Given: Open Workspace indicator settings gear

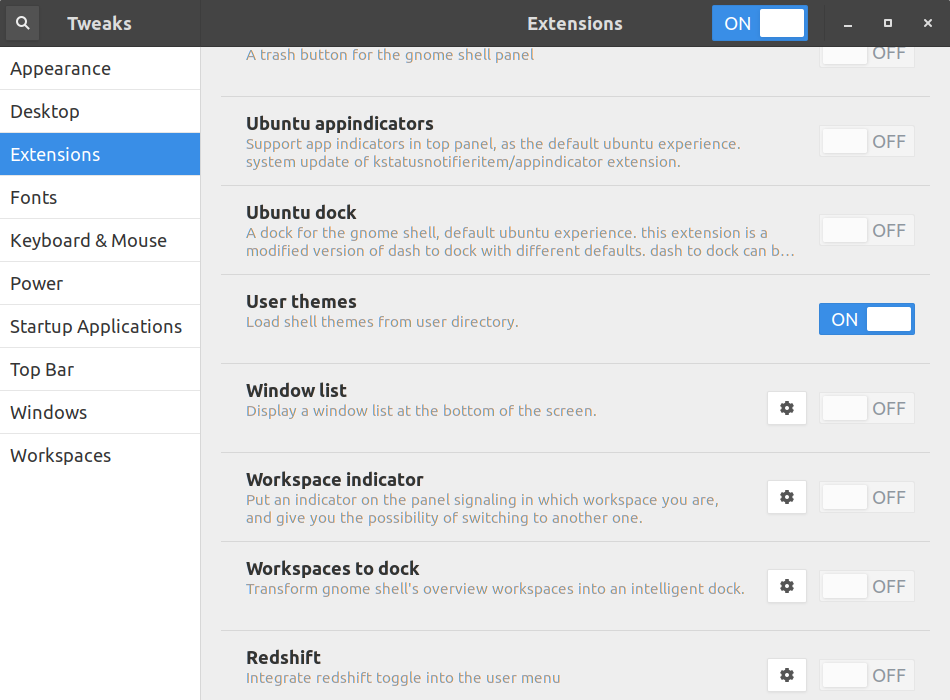Looking at the screenshot, I should point(786,498).
